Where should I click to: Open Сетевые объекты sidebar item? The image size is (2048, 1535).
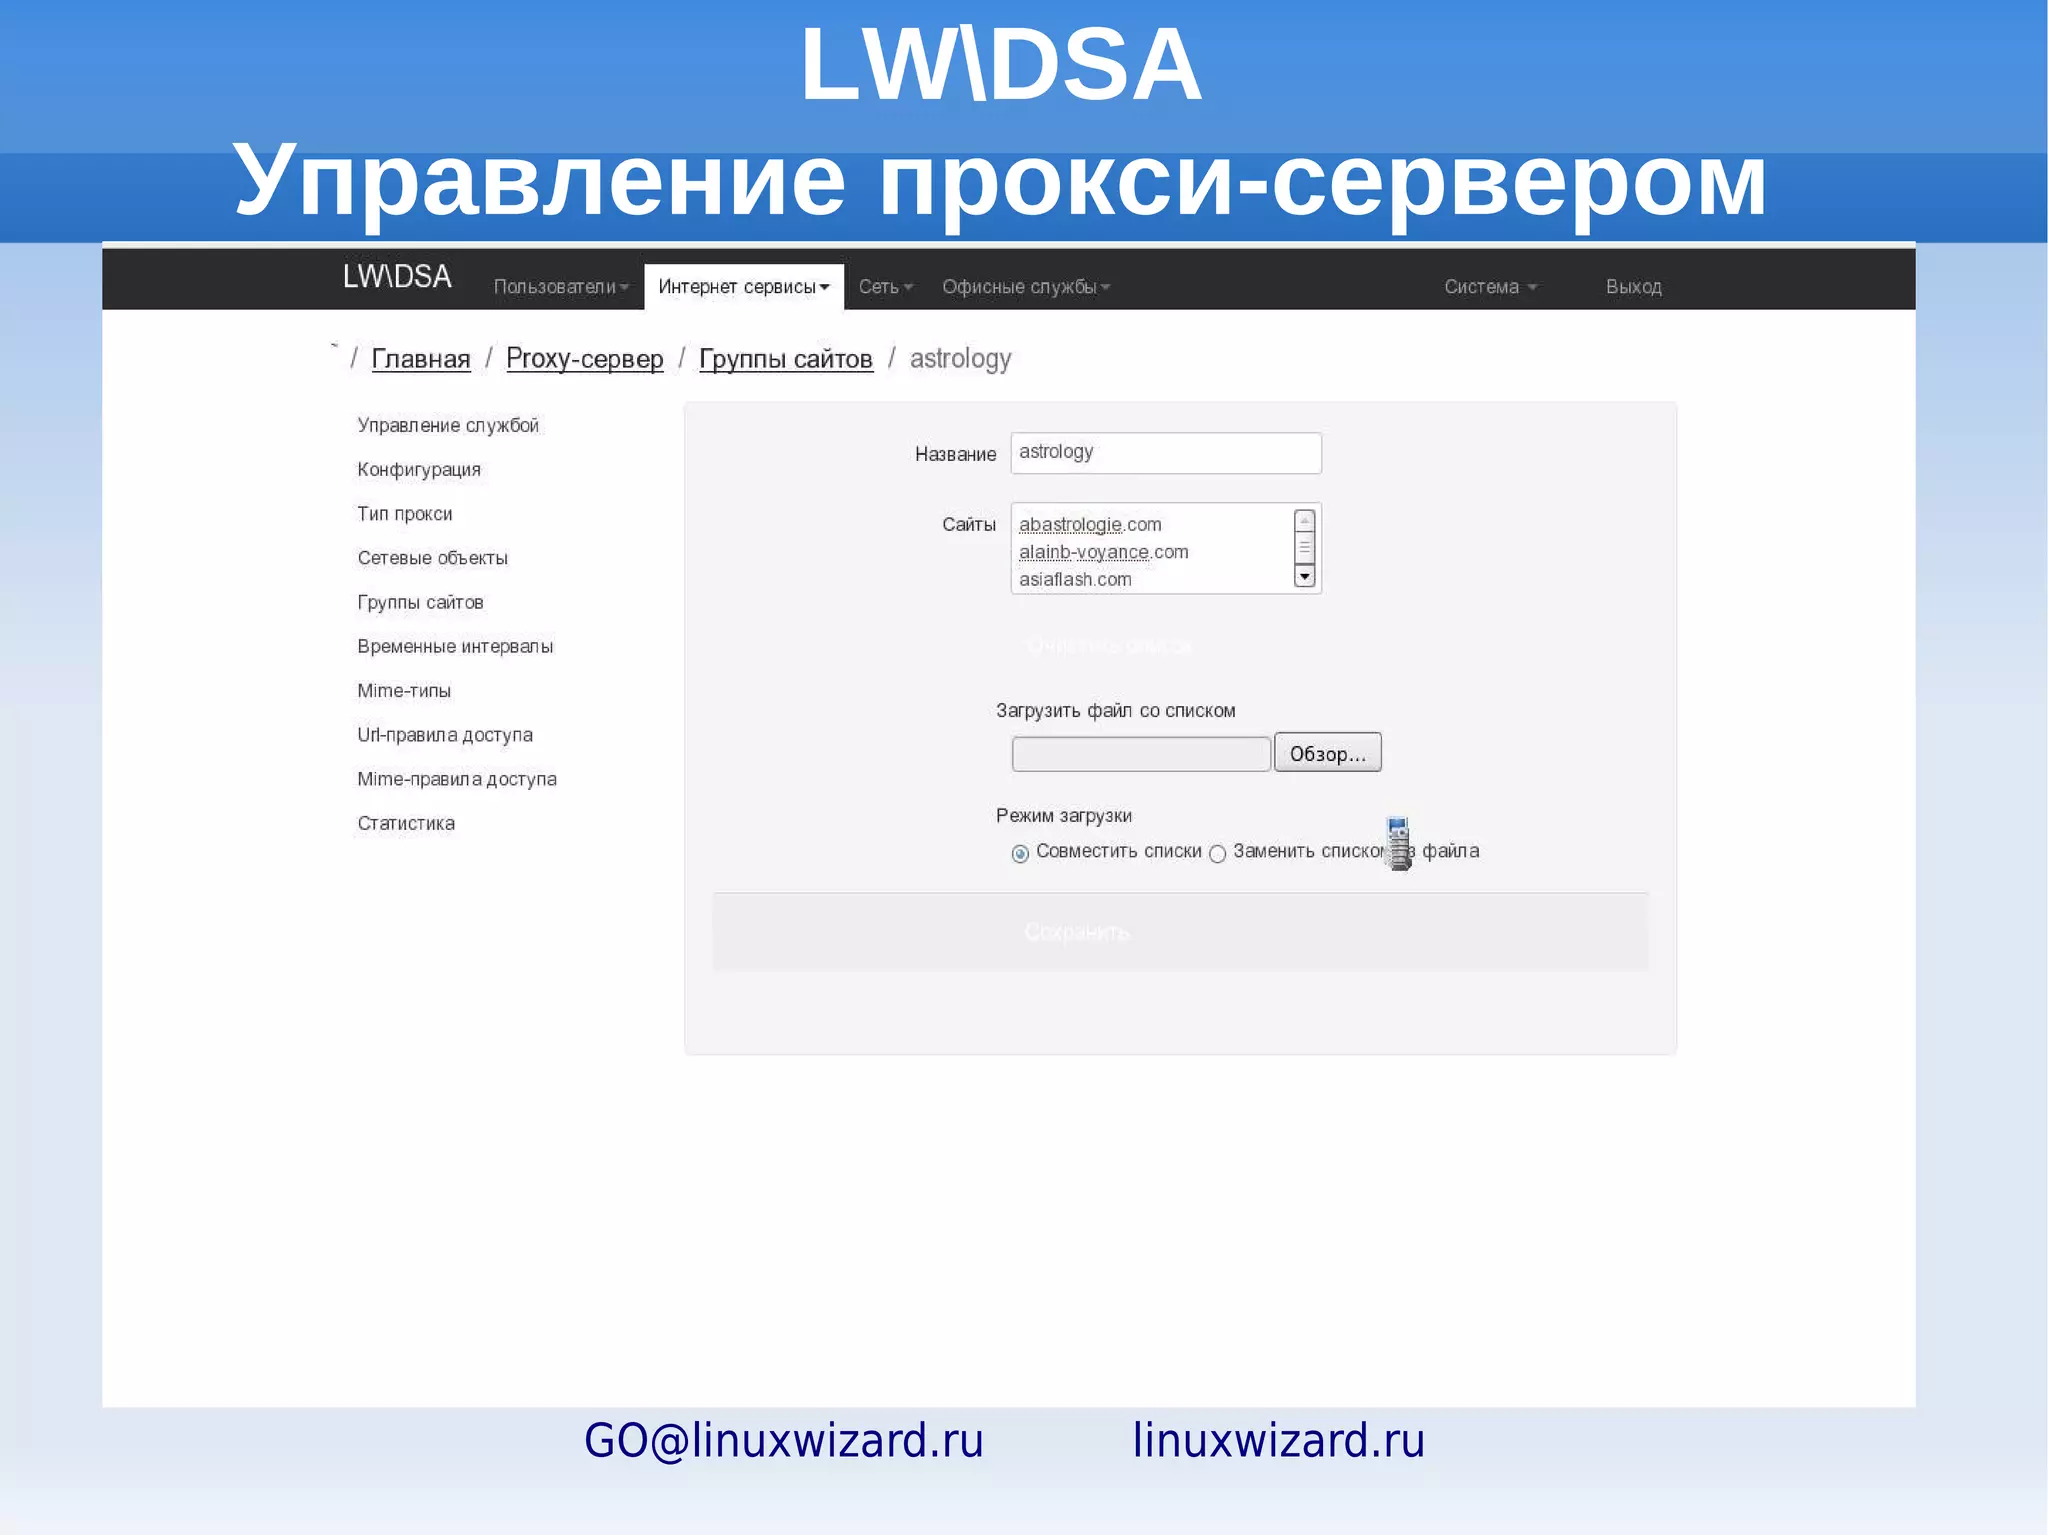tap(433, 558)
